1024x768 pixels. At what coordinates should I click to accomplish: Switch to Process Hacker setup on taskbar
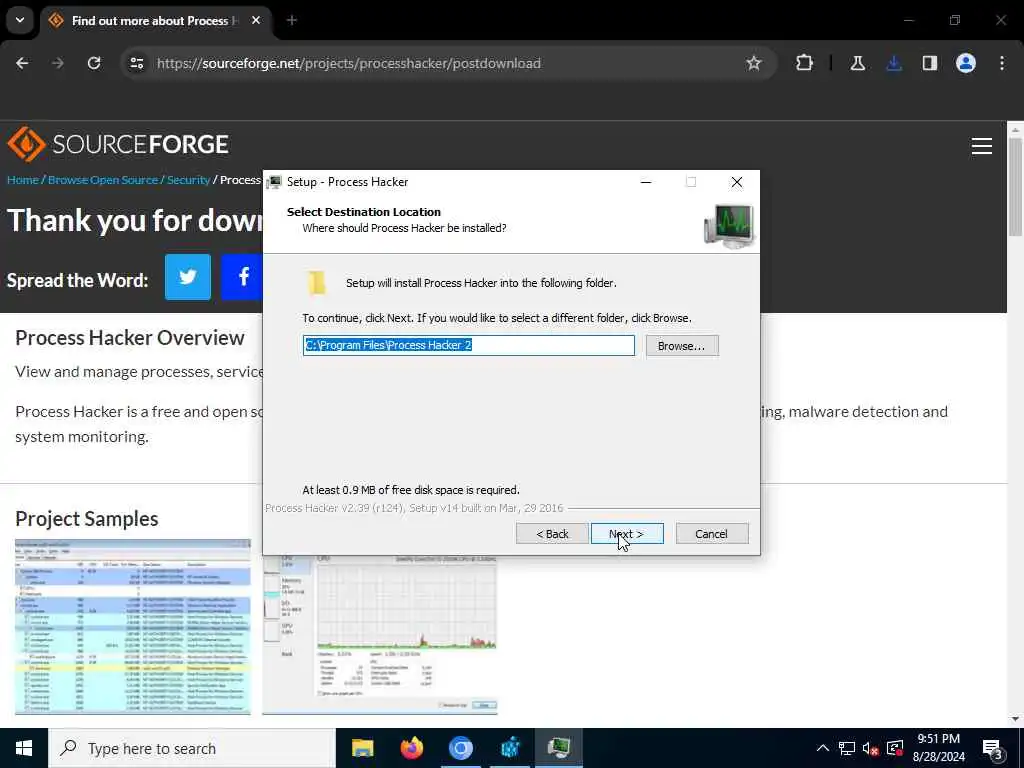coord(559,748)
